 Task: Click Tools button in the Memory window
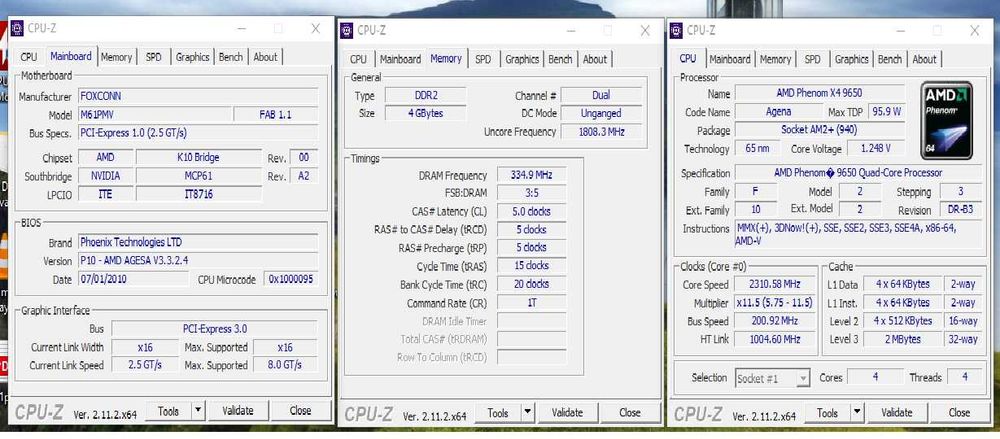497,413
